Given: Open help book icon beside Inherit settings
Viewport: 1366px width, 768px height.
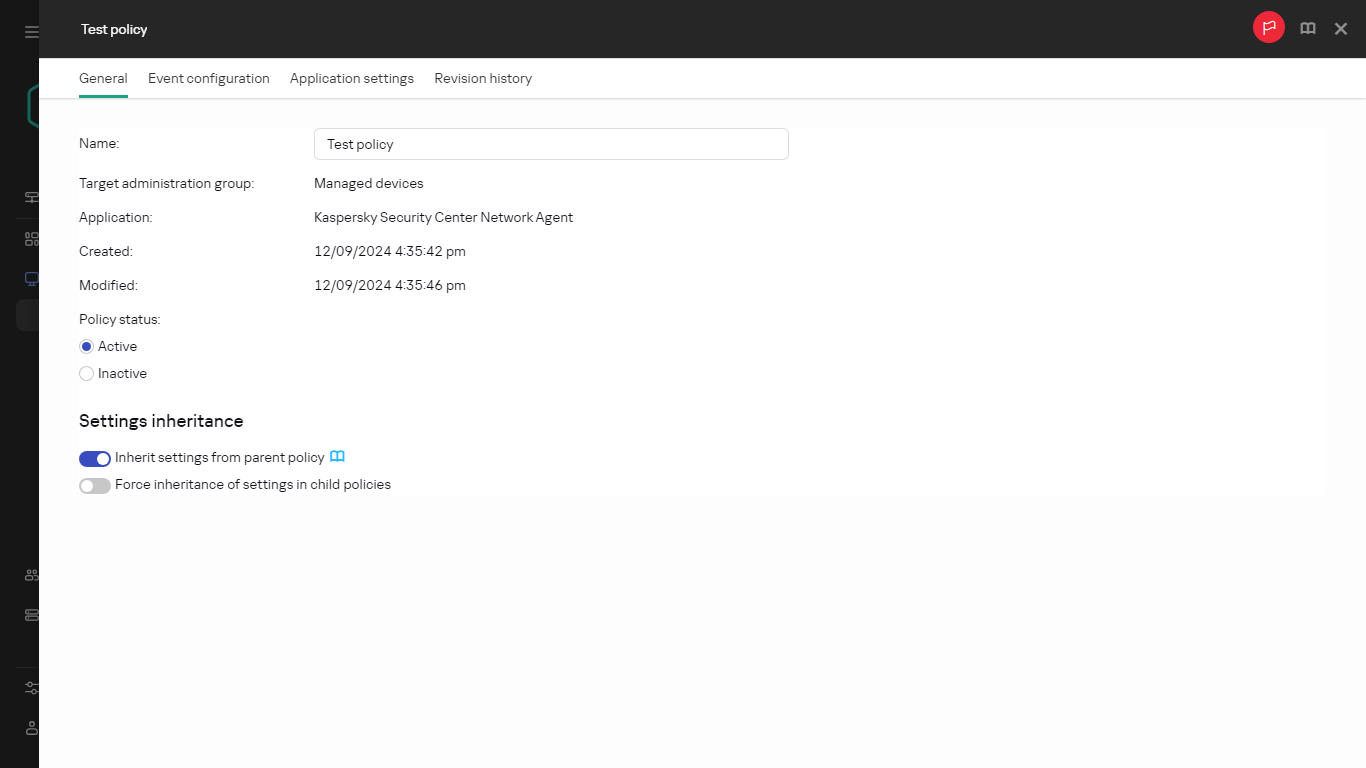Looking at the screenshot, I should [x=337, y=457].
